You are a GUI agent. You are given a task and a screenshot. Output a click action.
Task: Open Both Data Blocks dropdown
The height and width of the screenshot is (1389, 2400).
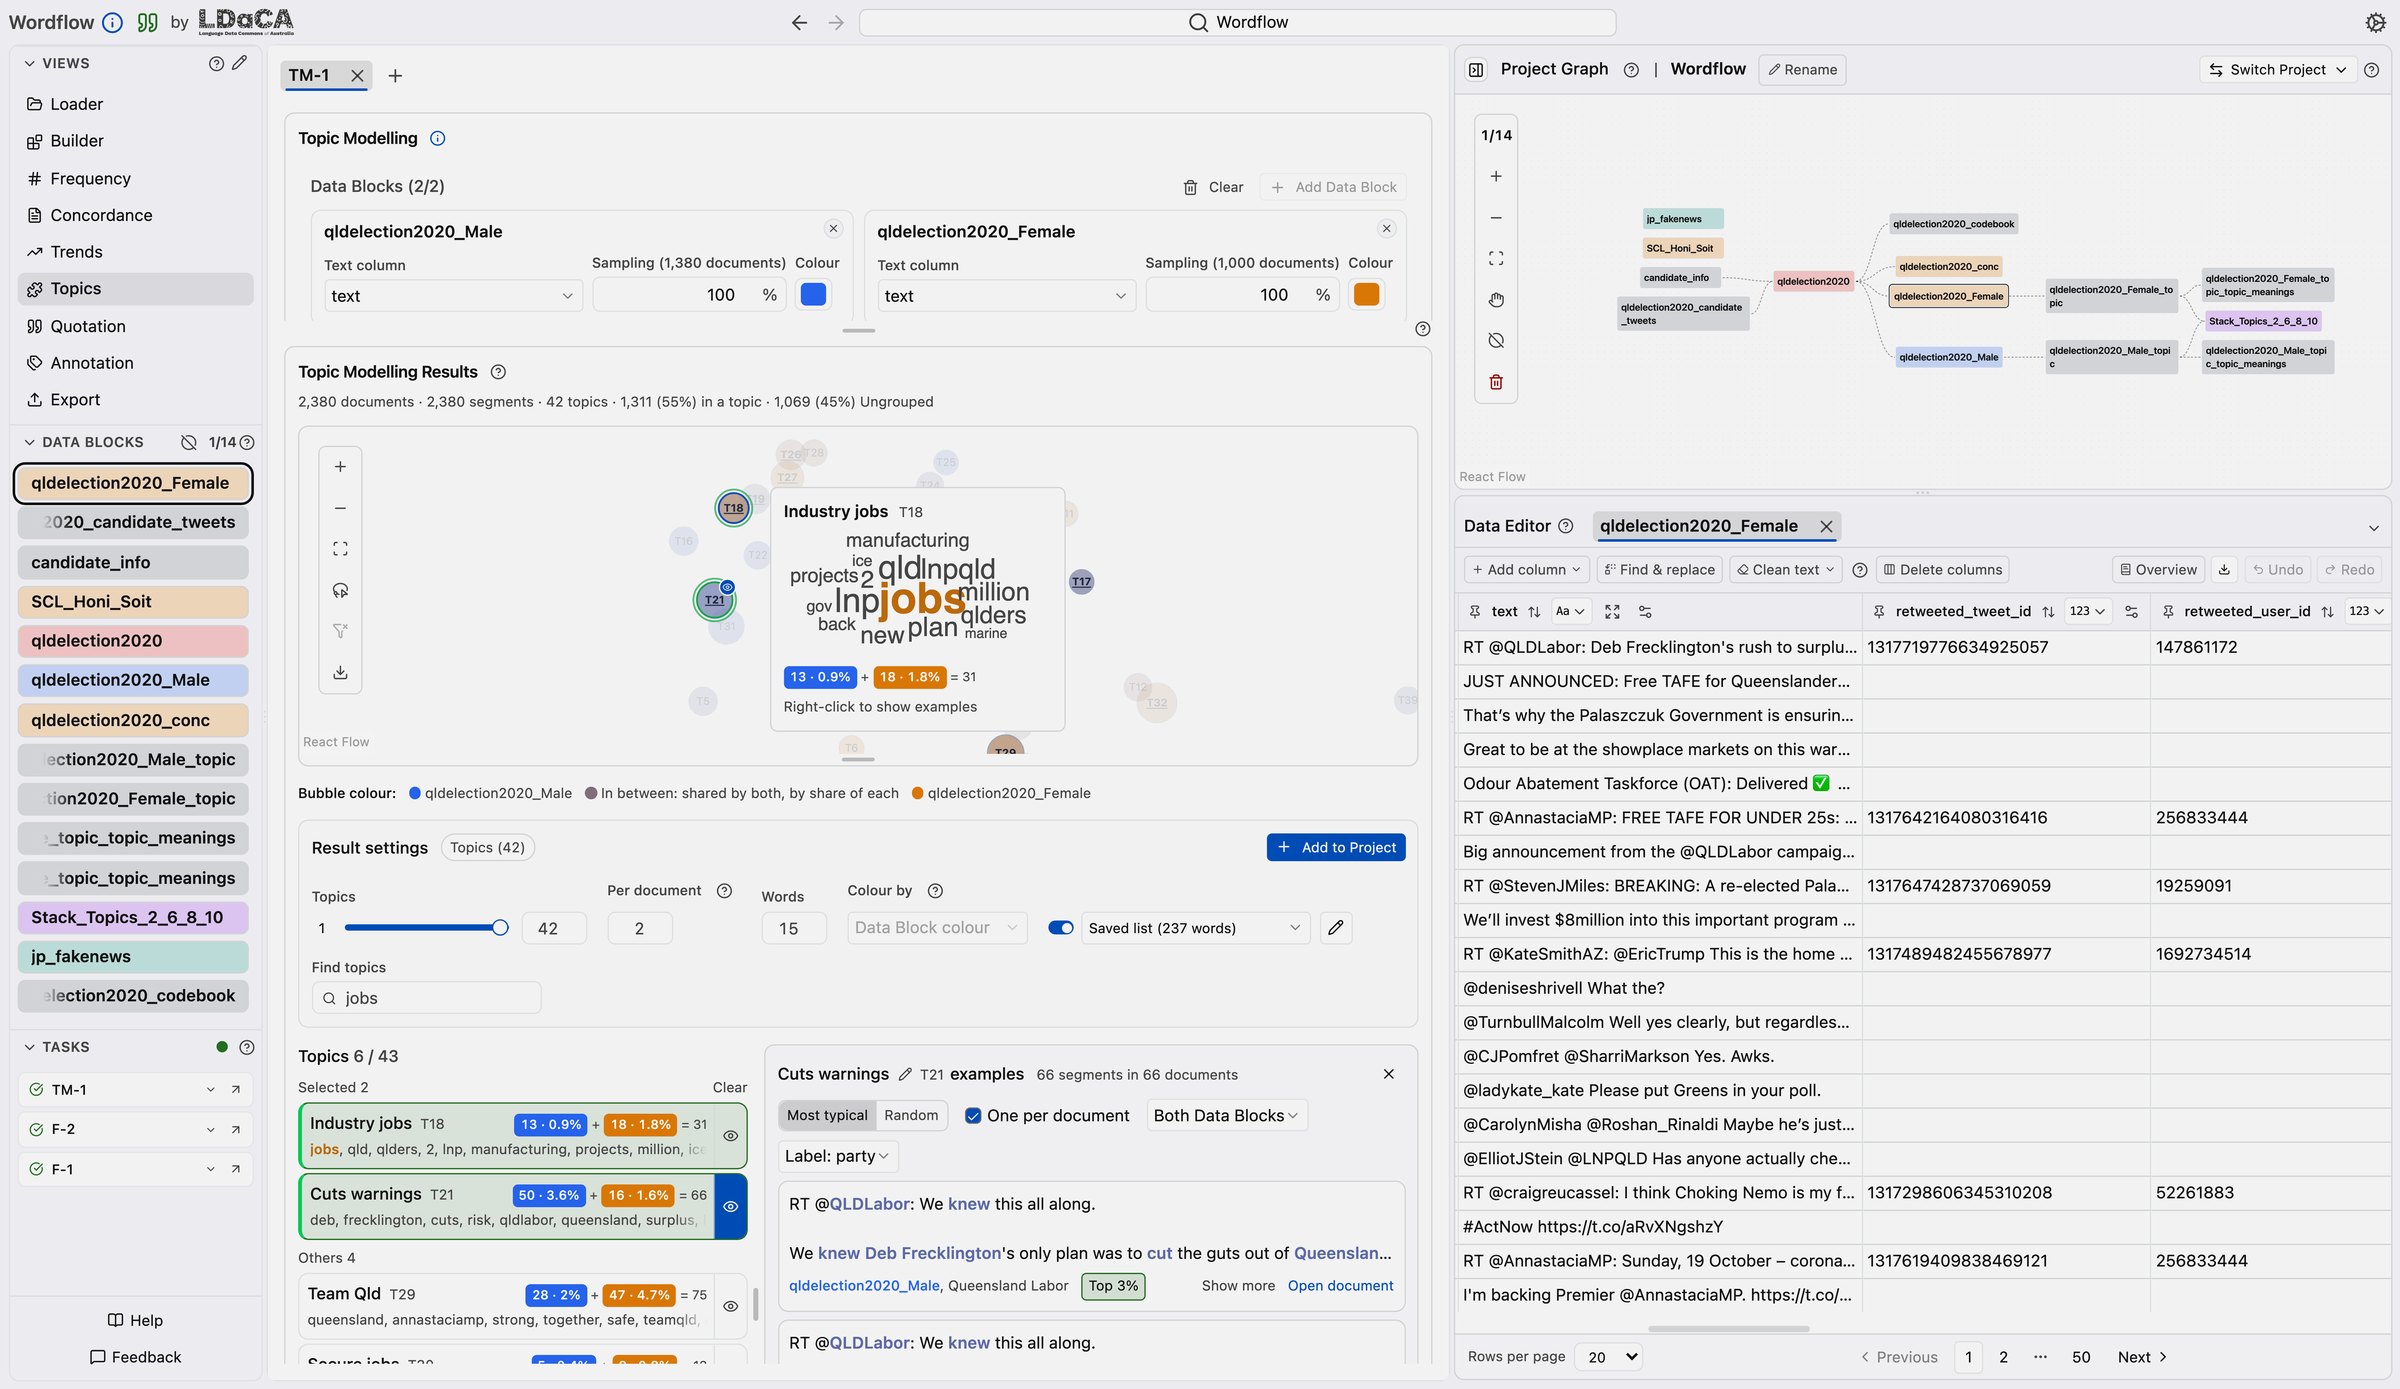click(1225, 1116)
